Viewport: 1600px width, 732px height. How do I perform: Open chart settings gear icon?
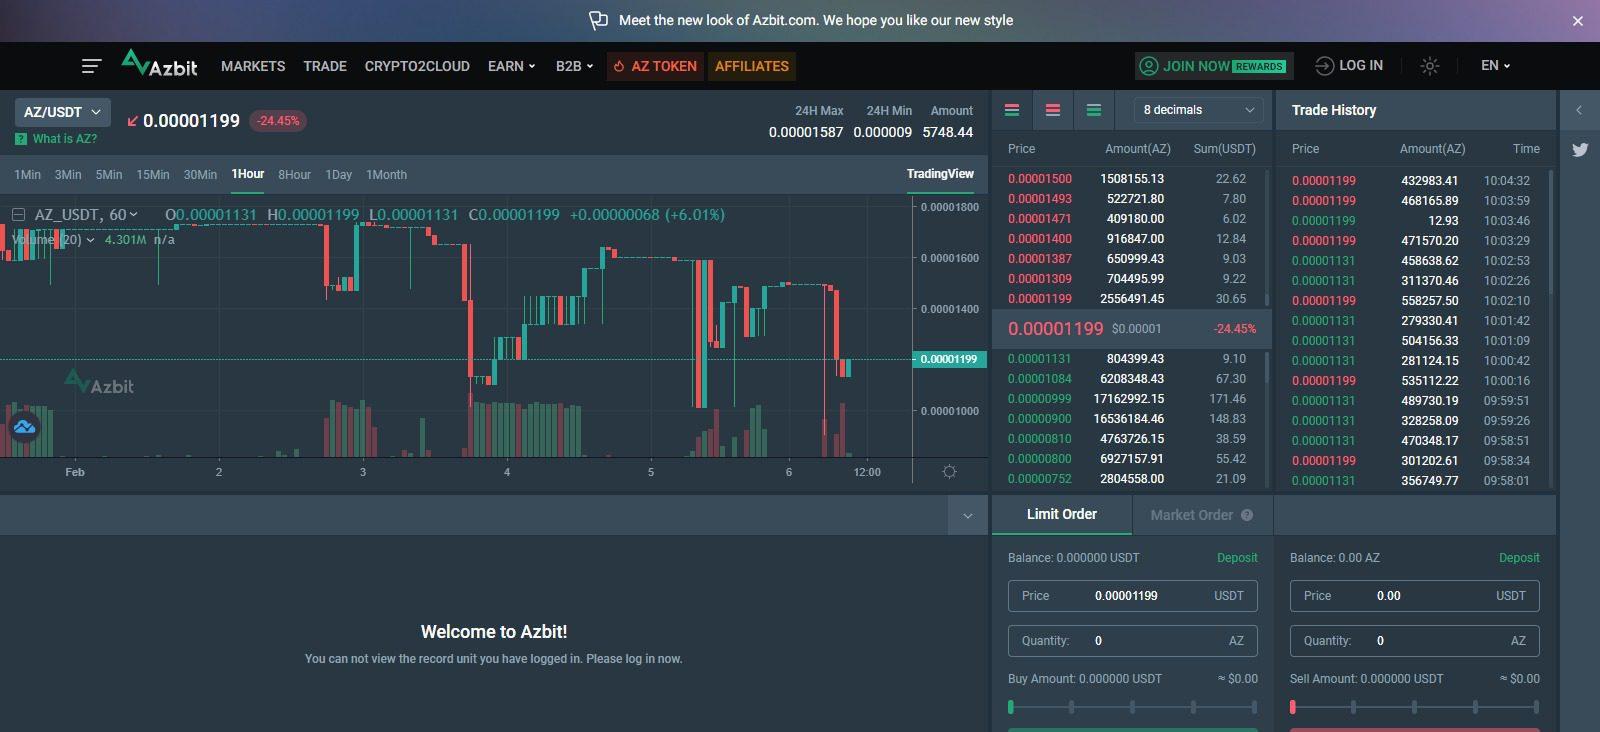click(949, 472)
